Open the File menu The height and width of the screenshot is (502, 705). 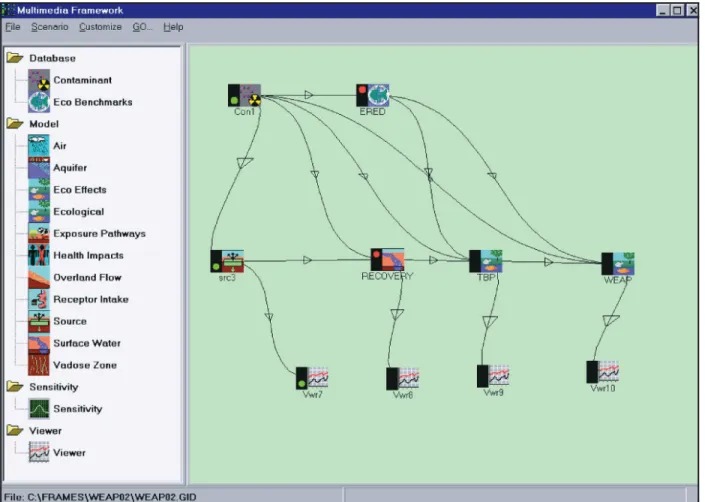13,27
